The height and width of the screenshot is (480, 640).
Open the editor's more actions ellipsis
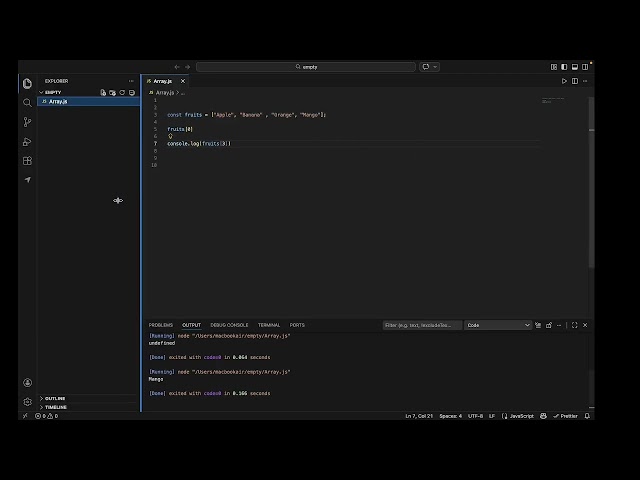[x=585, y=81]
